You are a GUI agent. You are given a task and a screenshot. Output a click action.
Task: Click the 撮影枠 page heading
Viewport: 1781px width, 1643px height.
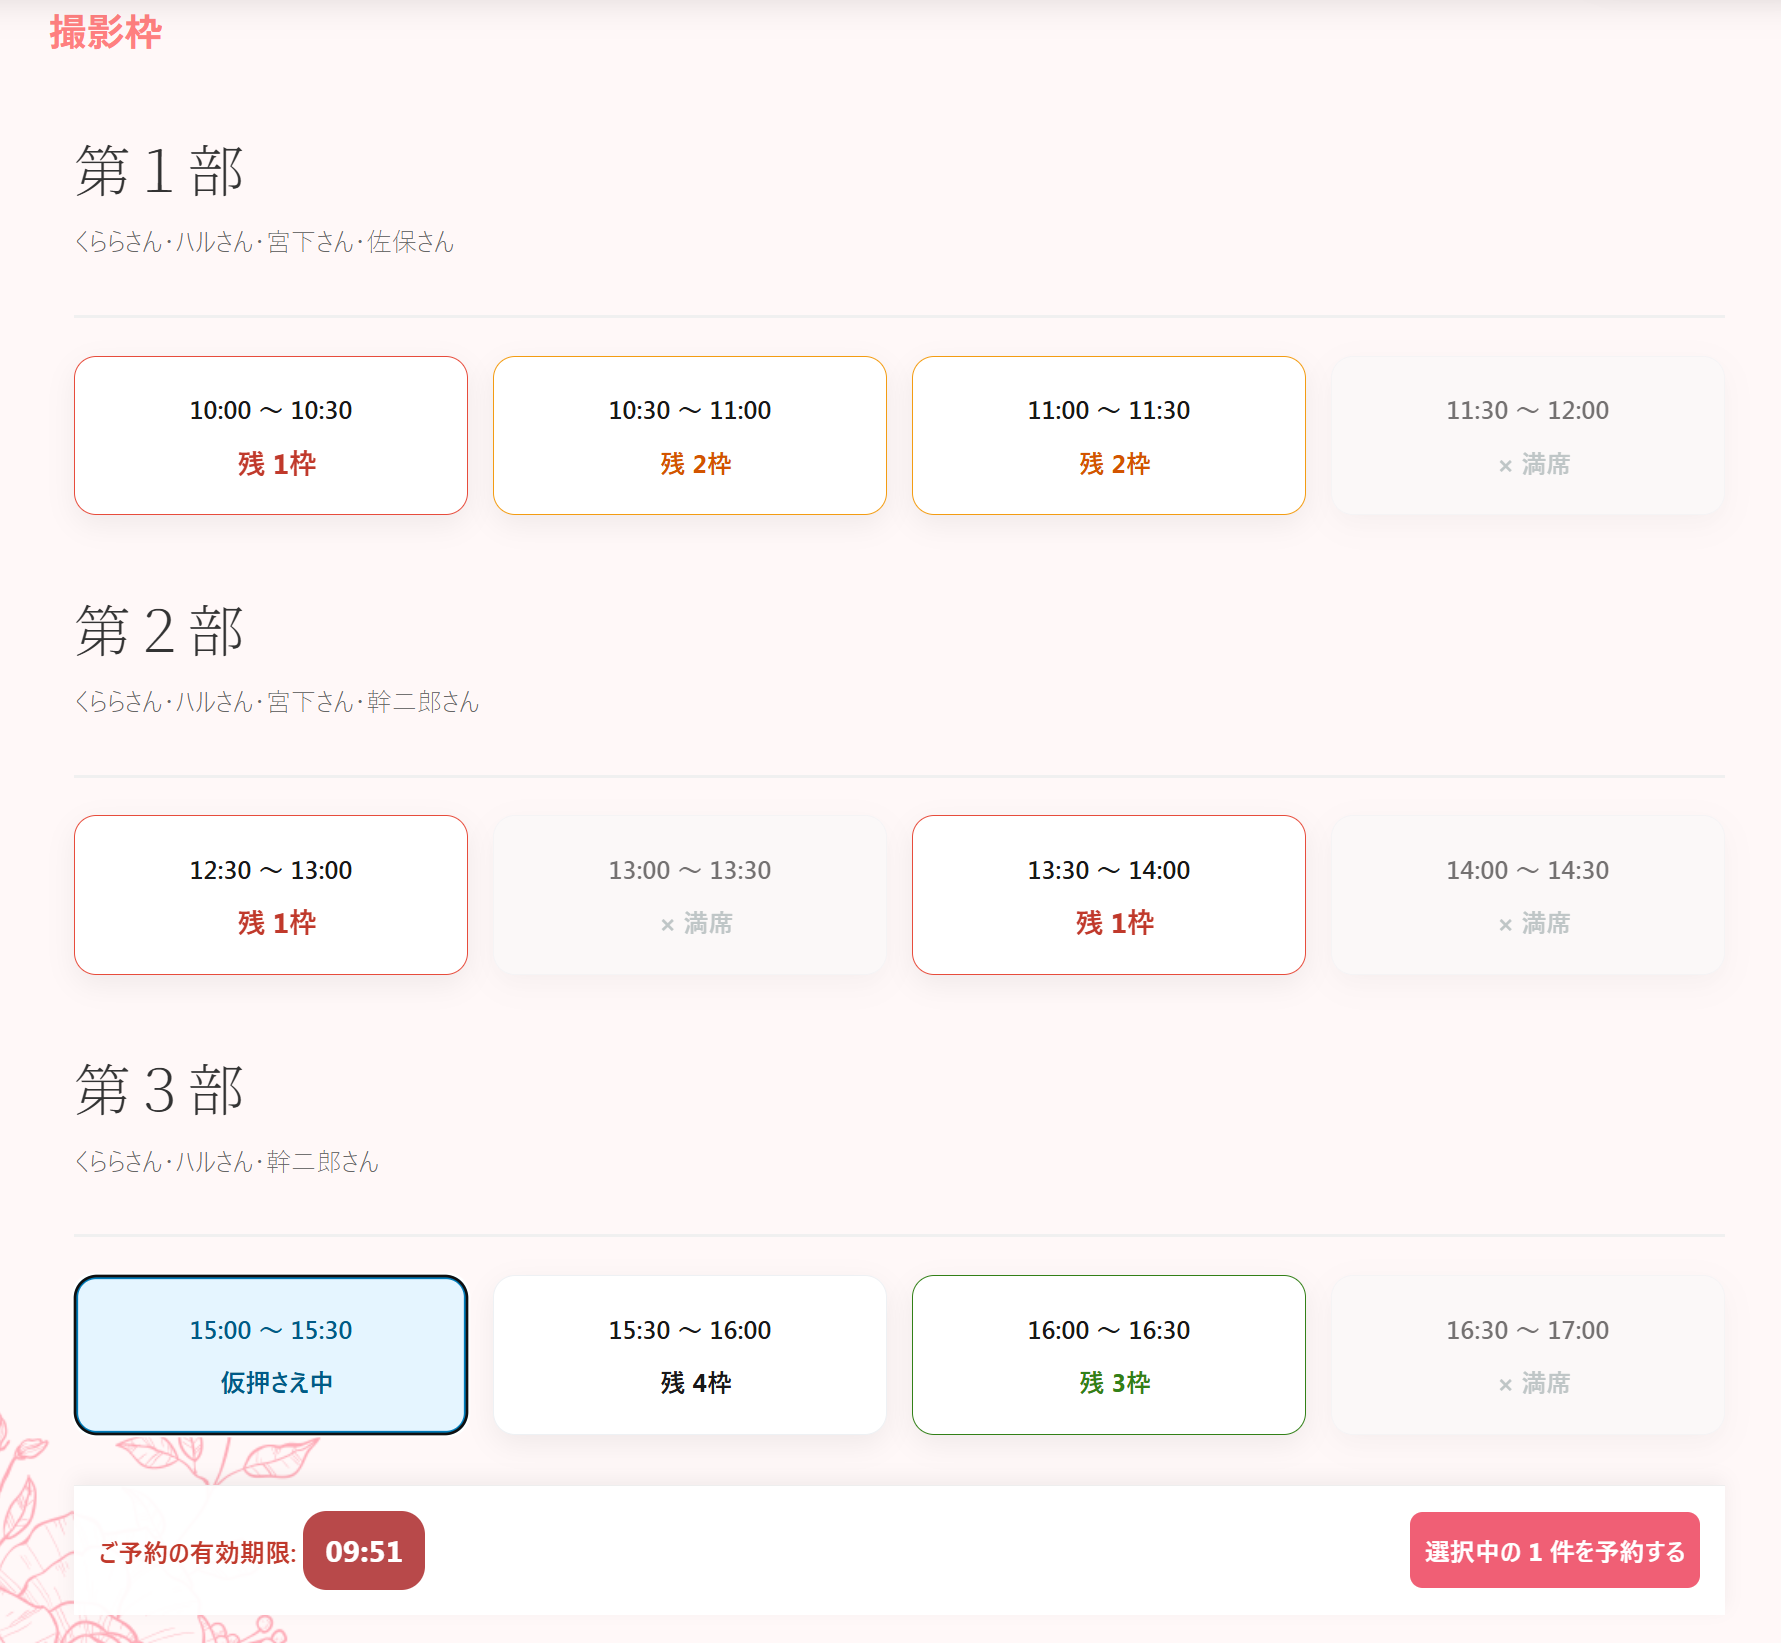coord(105,32)
